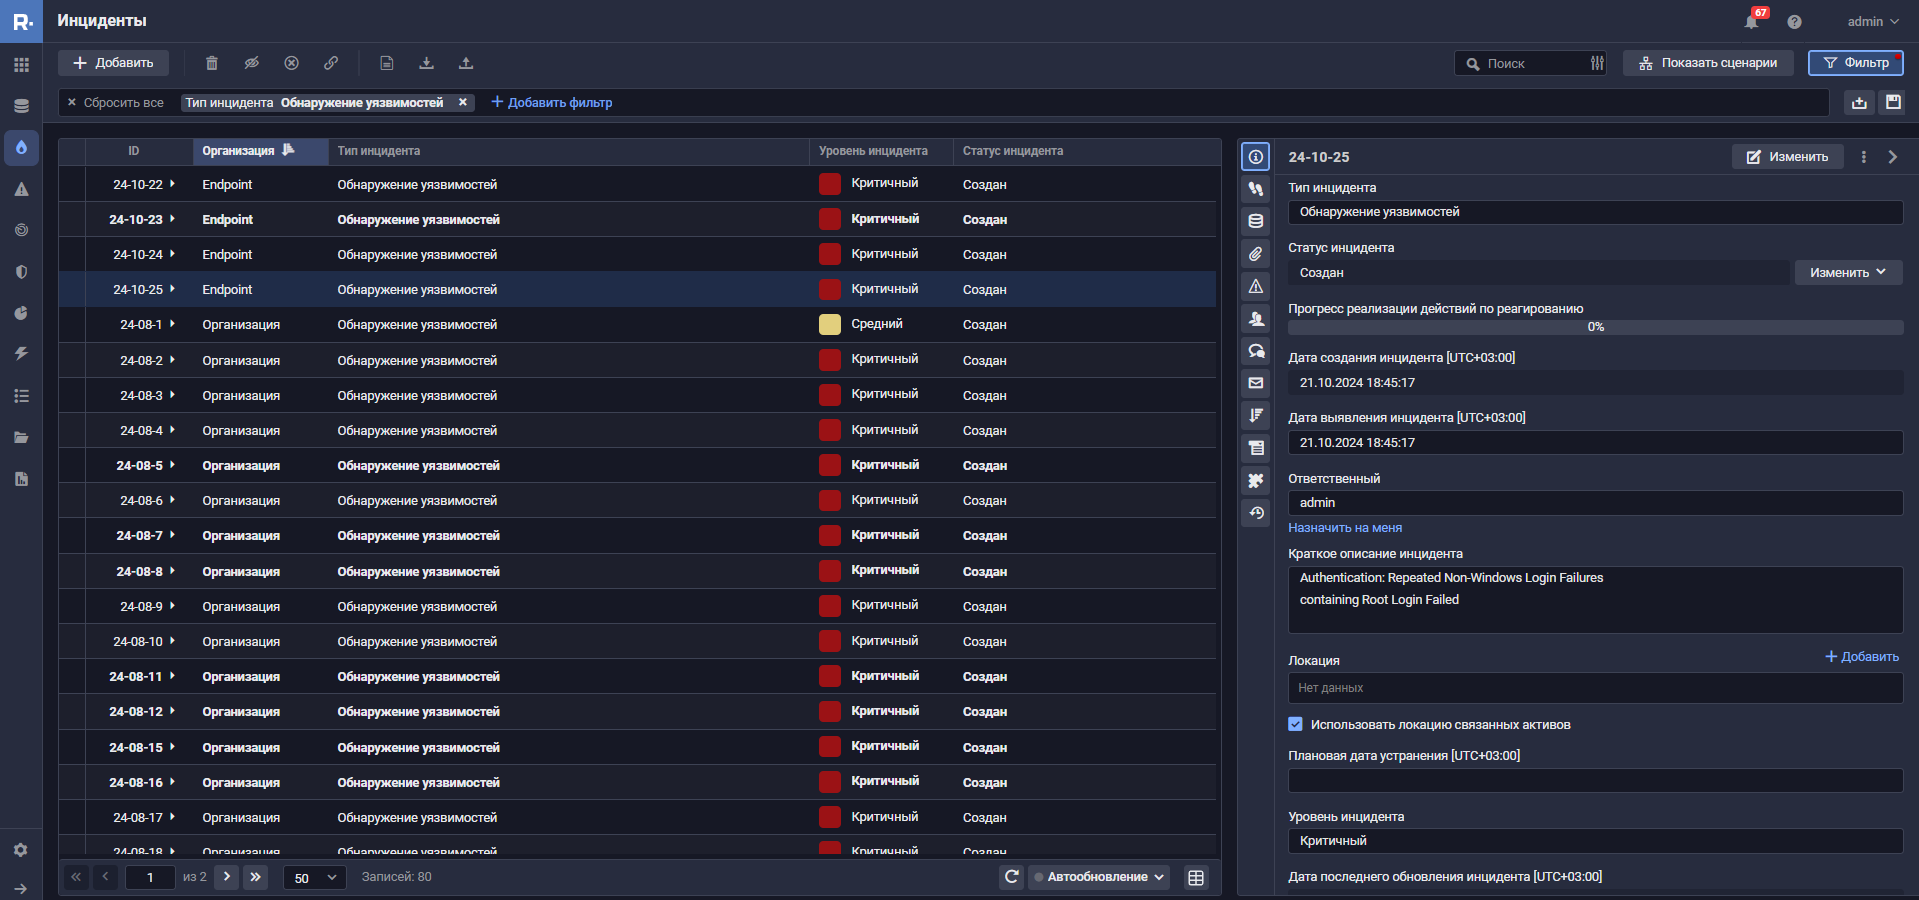The height and width of the screenshot is (900, 1919).
Task: Open the history clock tab icon
Action: click(1256, 513)
